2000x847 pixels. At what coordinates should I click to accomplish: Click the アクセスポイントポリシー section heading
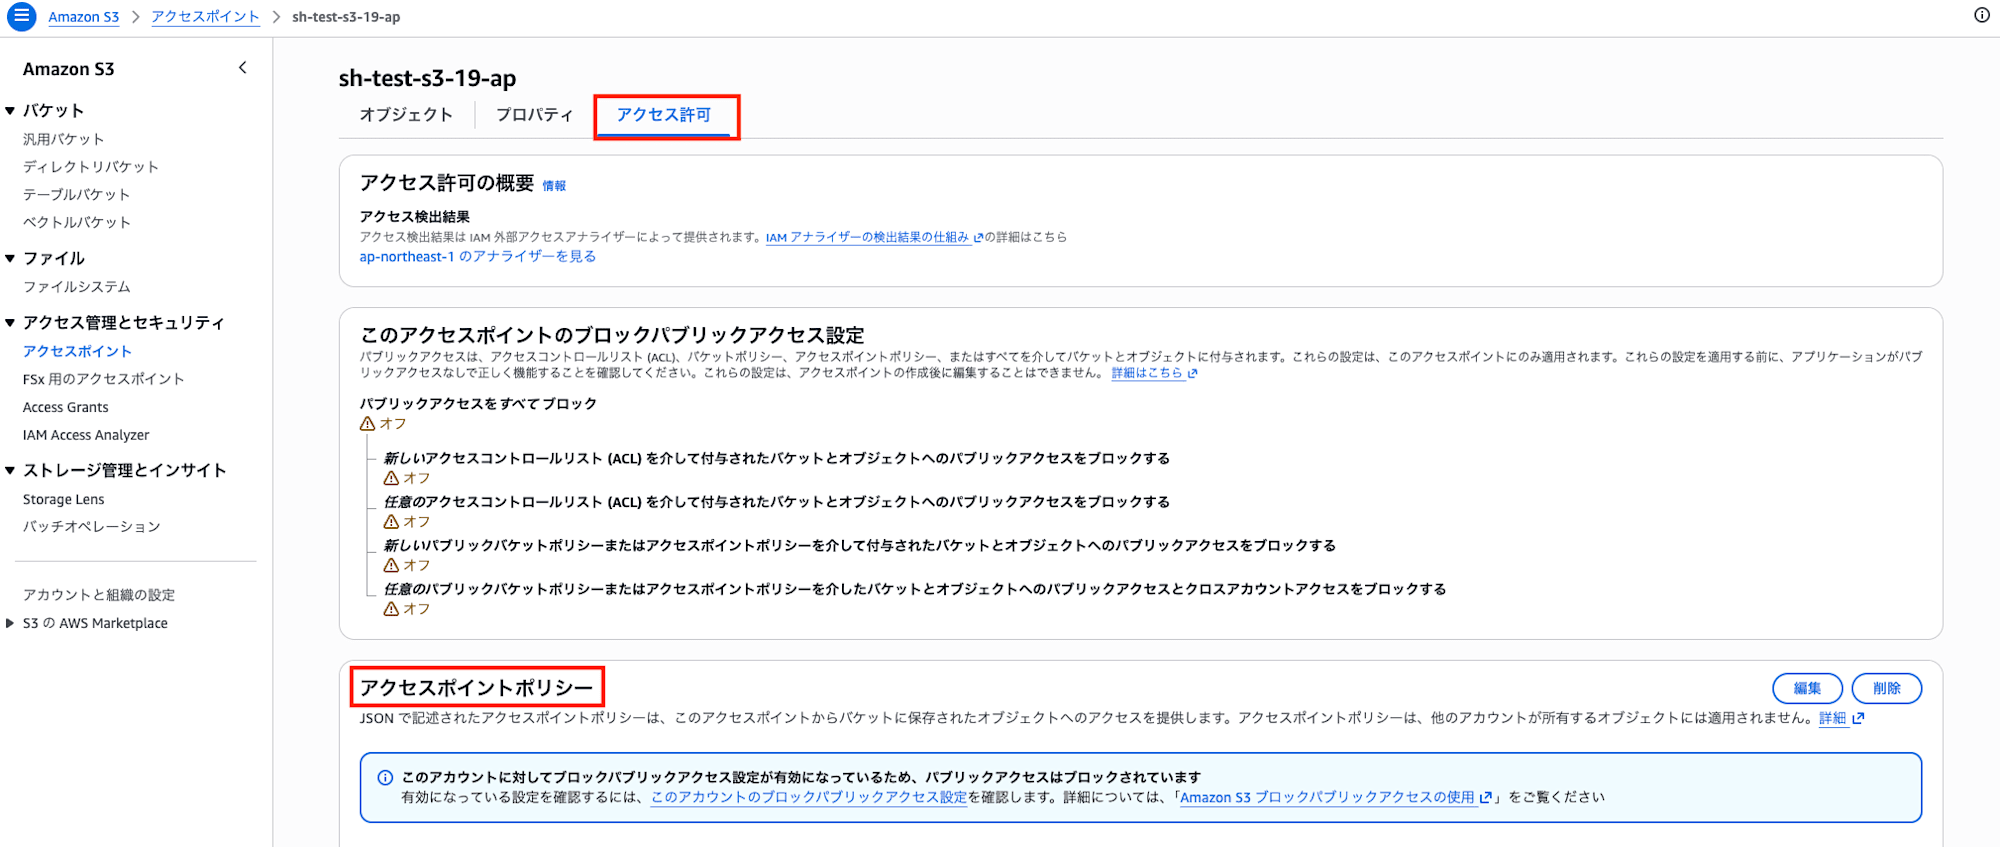point(477,688)
